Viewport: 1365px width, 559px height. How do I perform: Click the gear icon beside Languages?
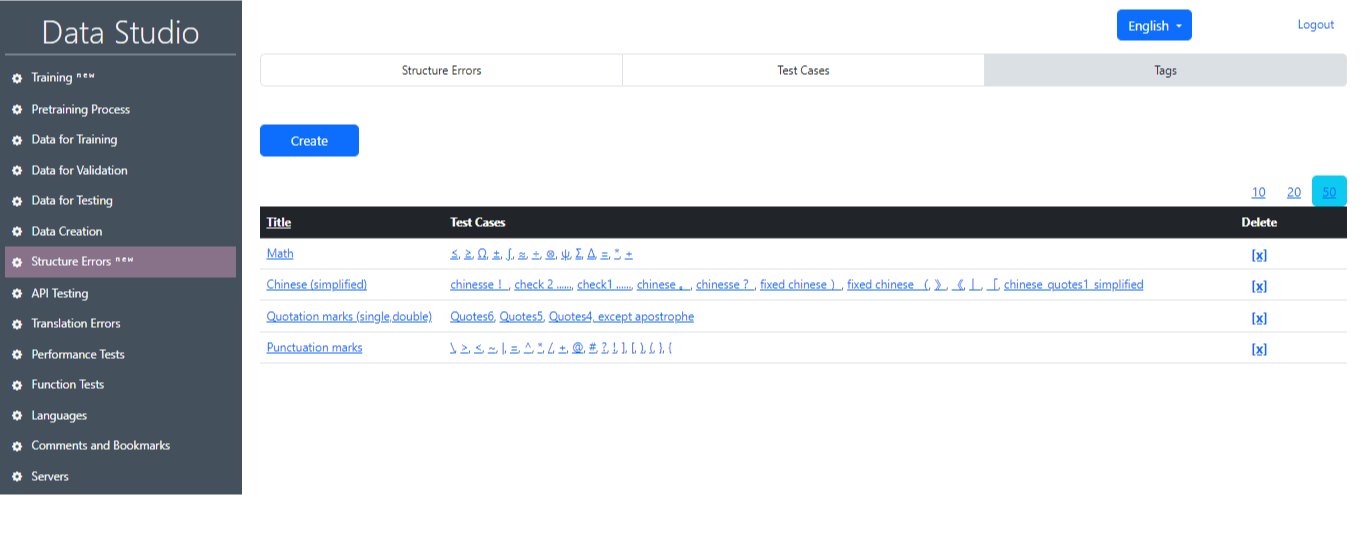click(x=17, y=416)
